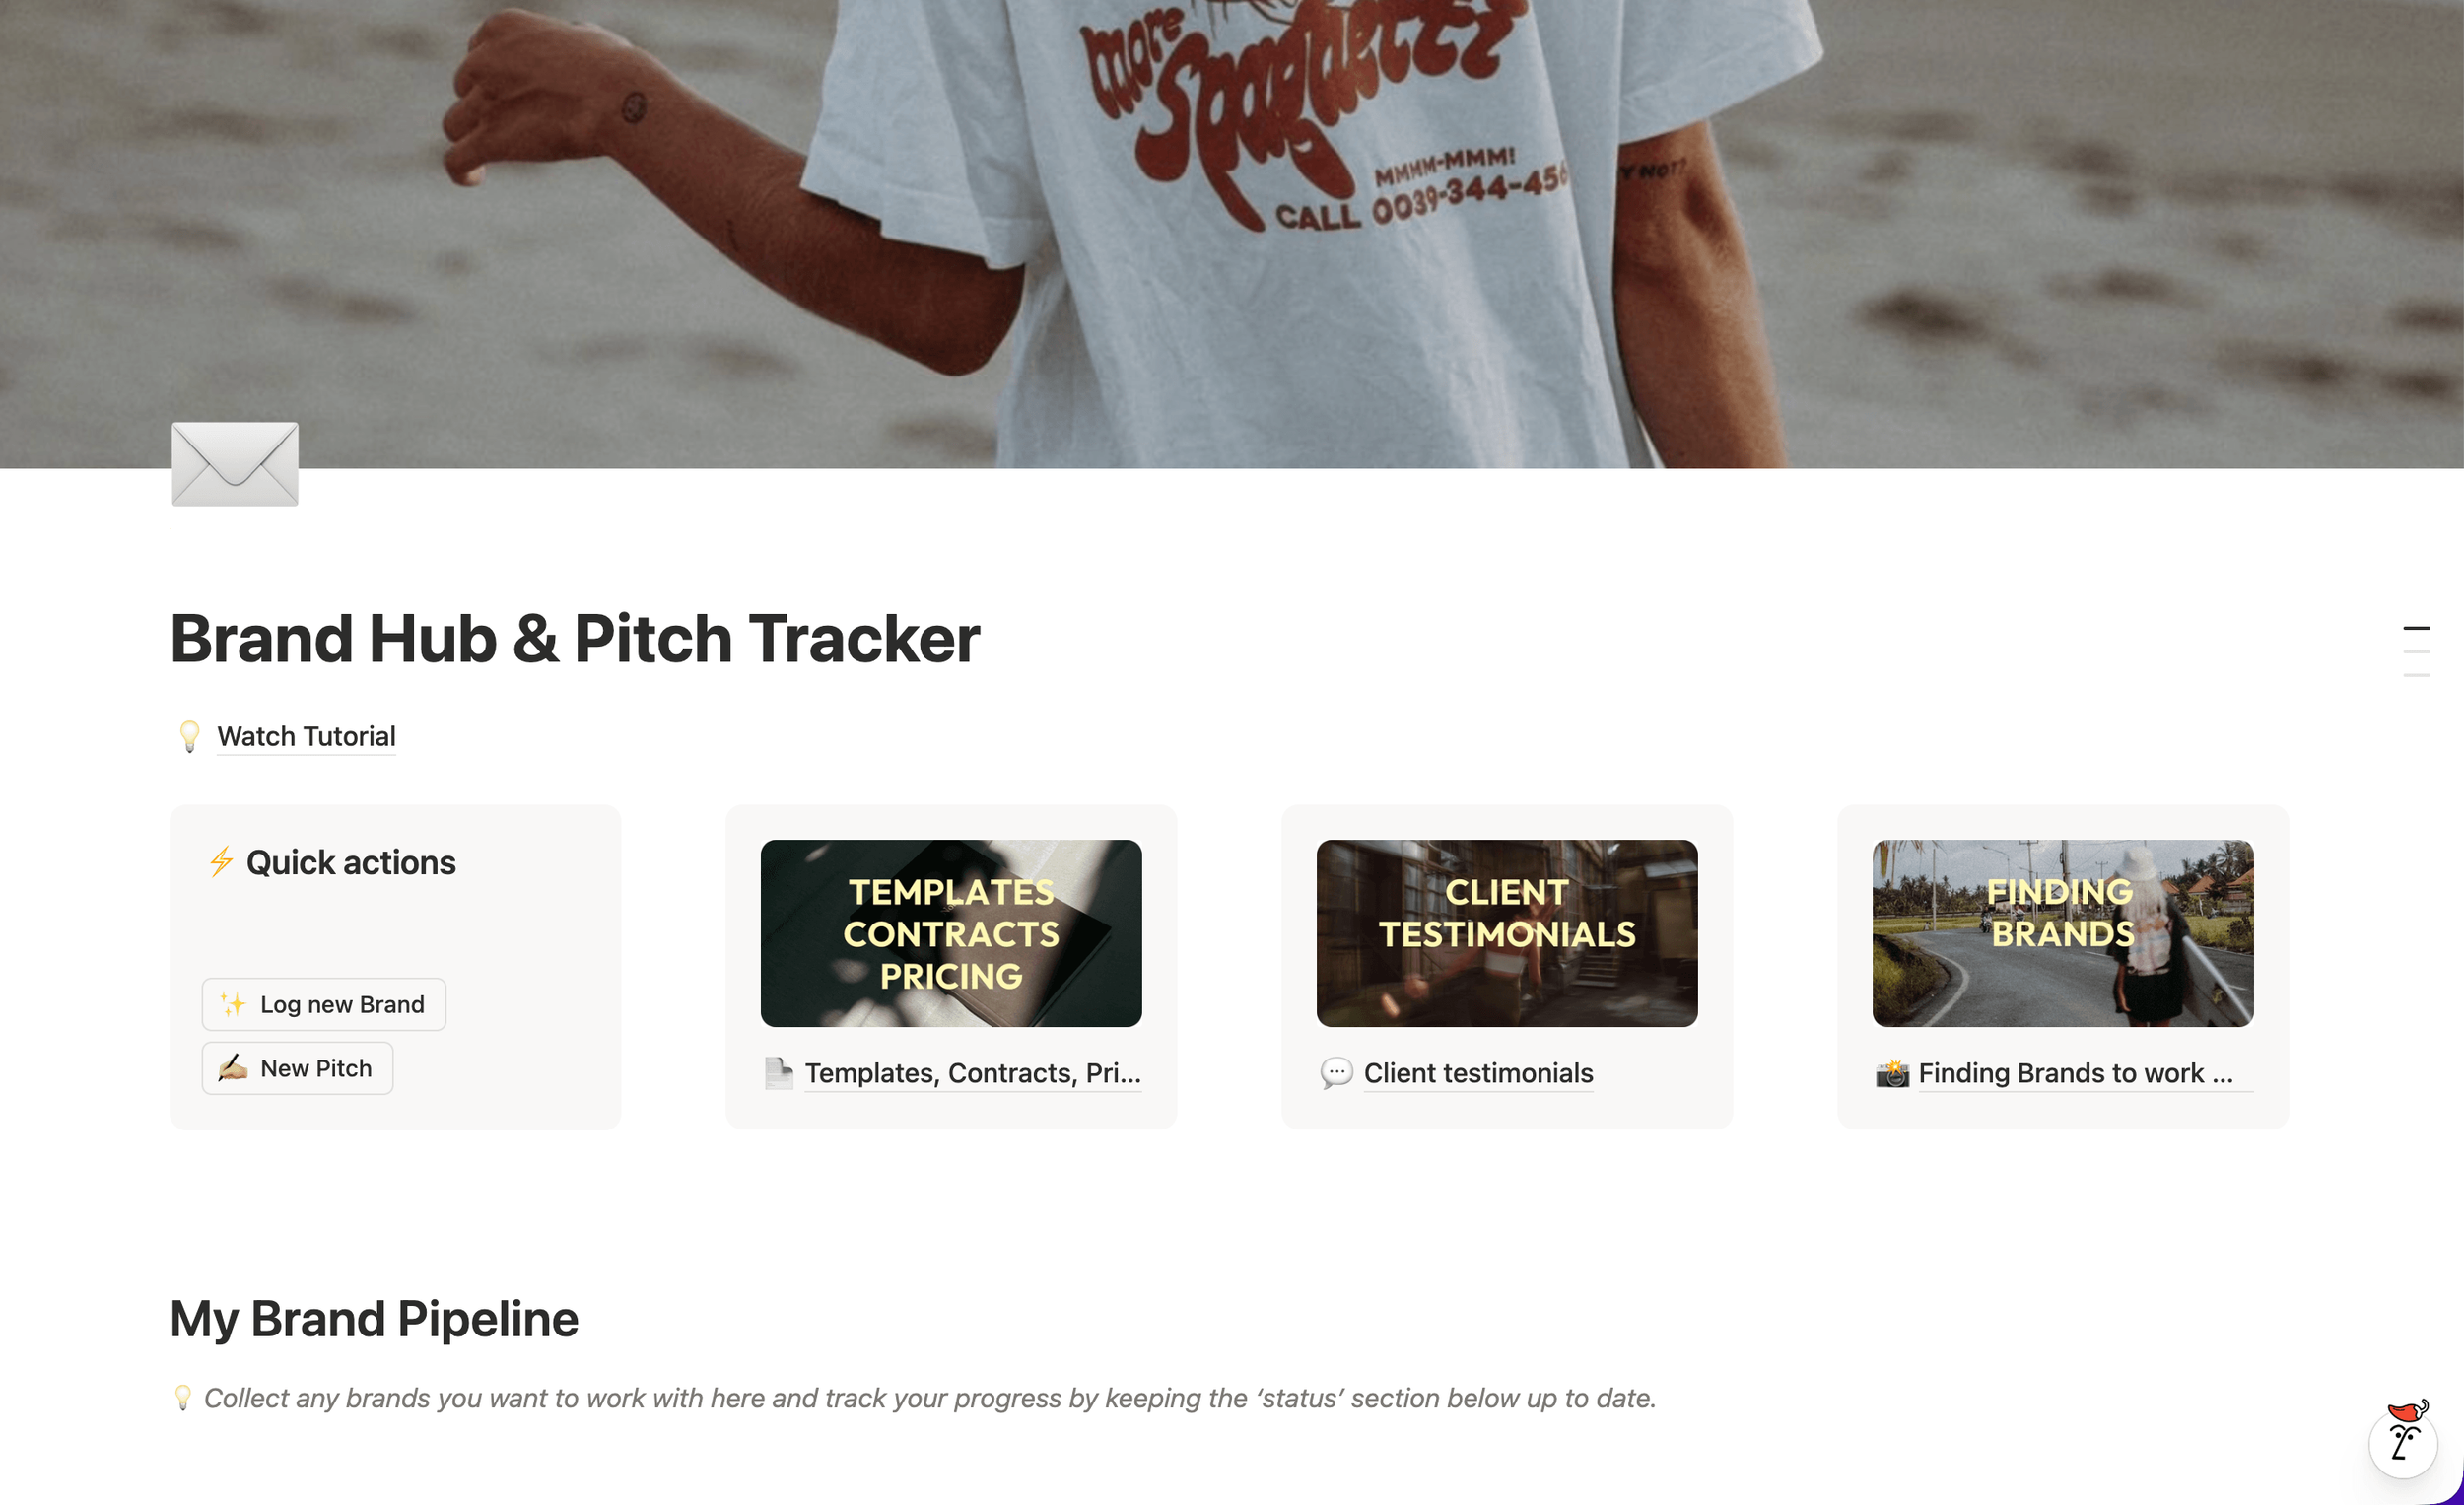Open the Finding Brands to work page link

[2075, 1073]
